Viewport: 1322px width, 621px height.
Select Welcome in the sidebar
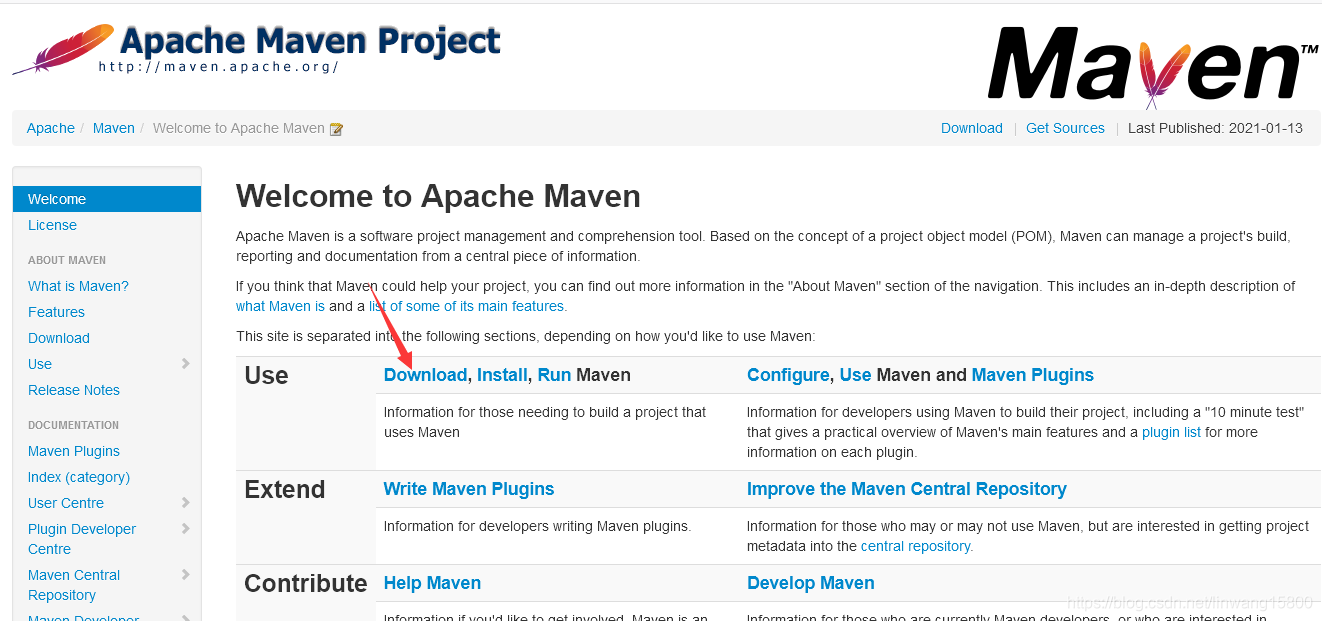click(107, 199)
